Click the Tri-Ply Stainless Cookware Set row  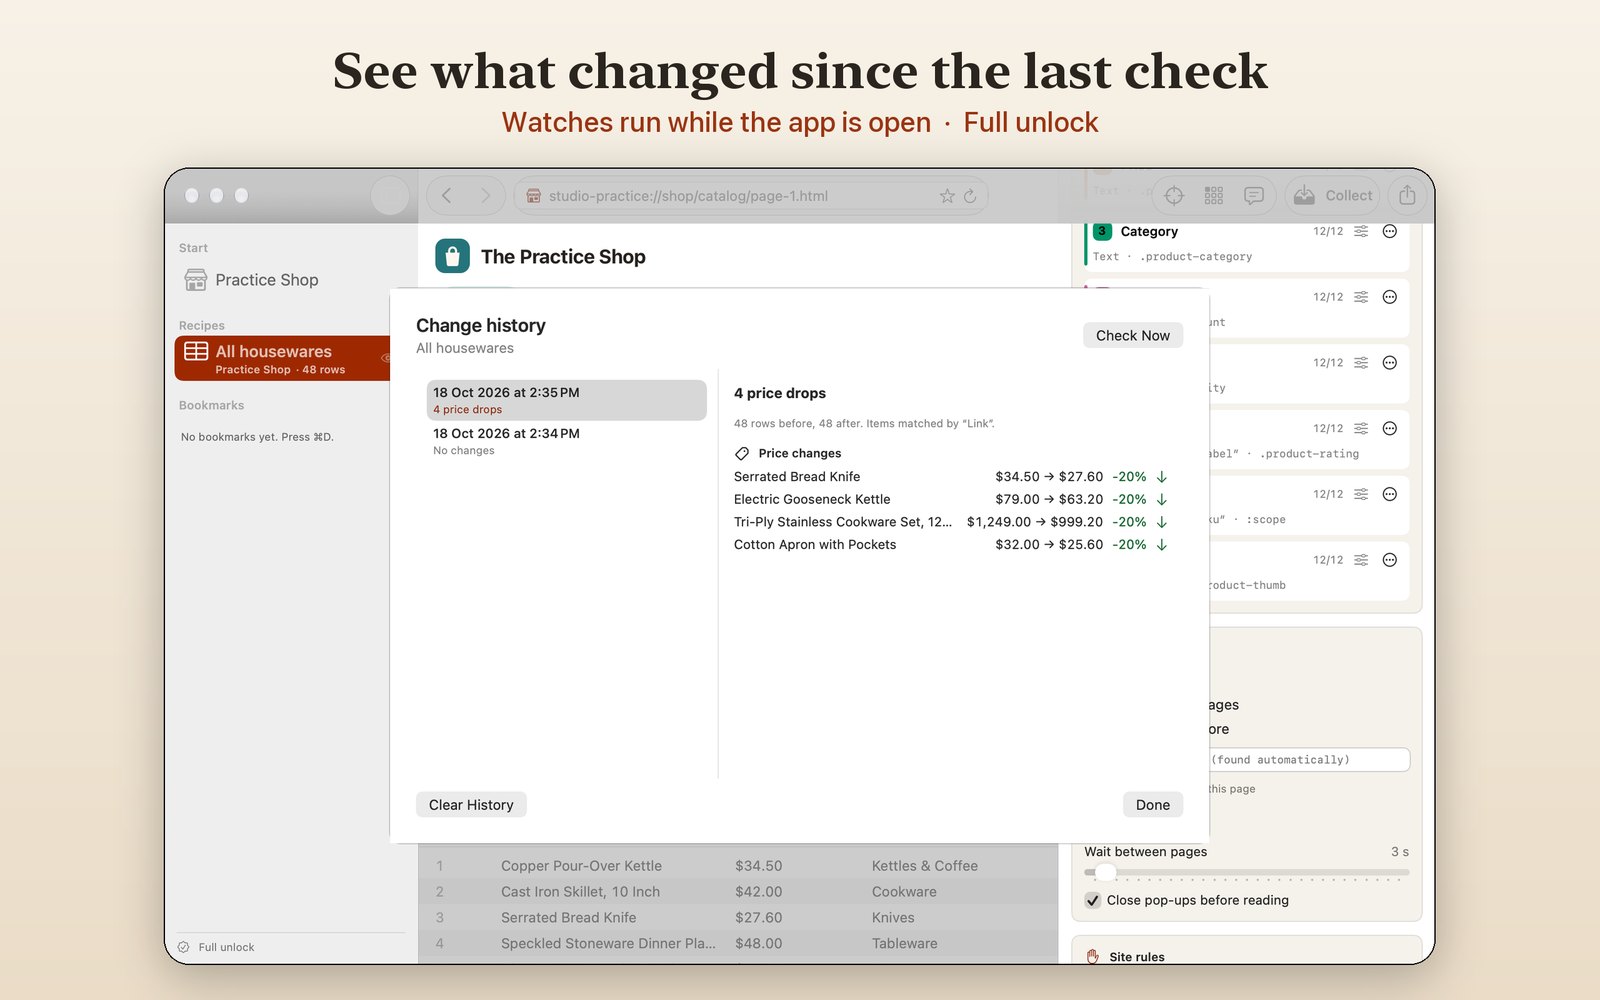click(951, 522)
